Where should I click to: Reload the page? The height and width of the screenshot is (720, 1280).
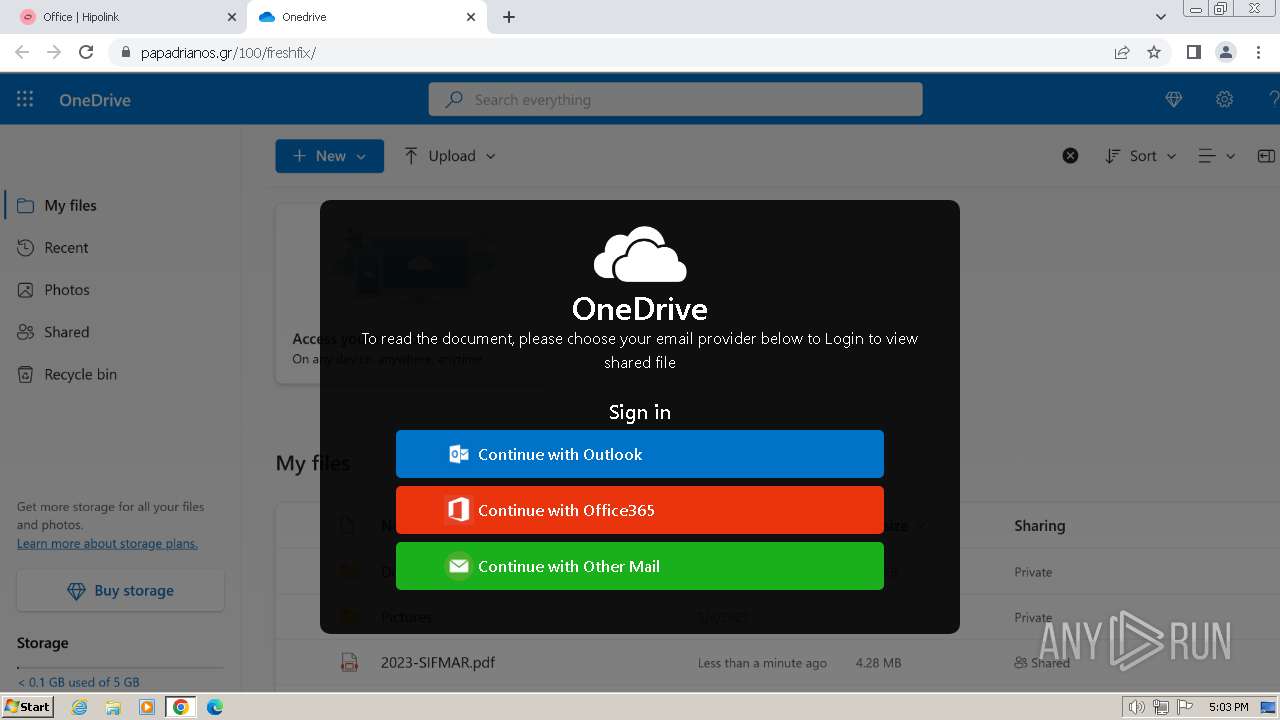(x=86, y=52)
